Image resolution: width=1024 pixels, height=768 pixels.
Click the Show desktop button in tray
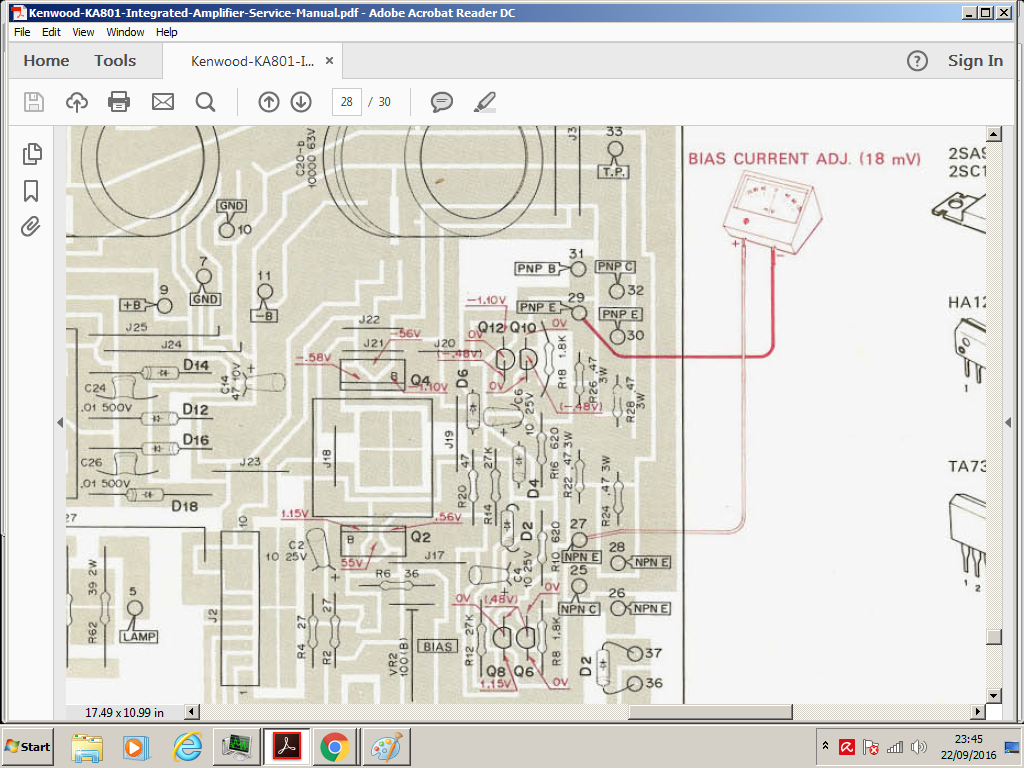[1014, 747]
